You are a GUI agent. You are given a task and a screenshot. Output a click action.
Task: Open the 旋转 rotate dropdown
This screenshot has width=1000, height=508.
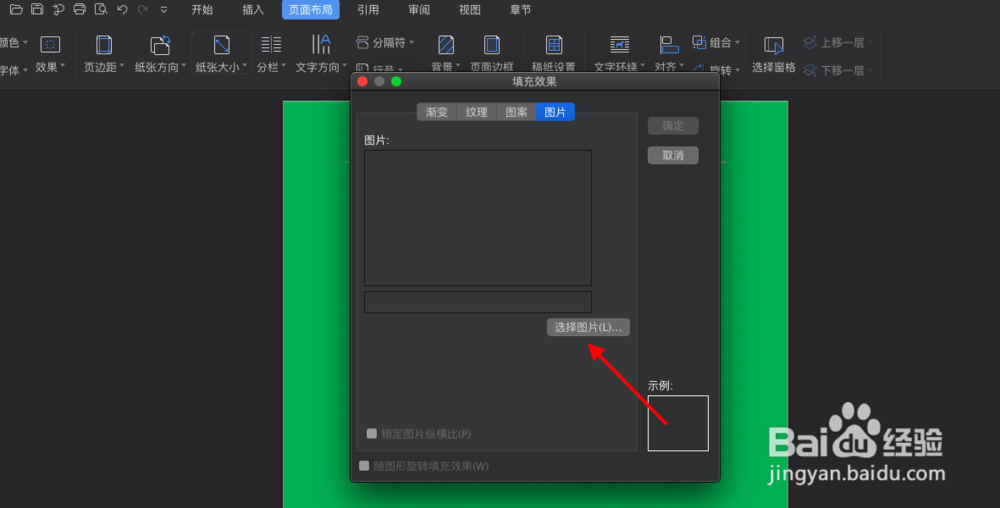737,70
